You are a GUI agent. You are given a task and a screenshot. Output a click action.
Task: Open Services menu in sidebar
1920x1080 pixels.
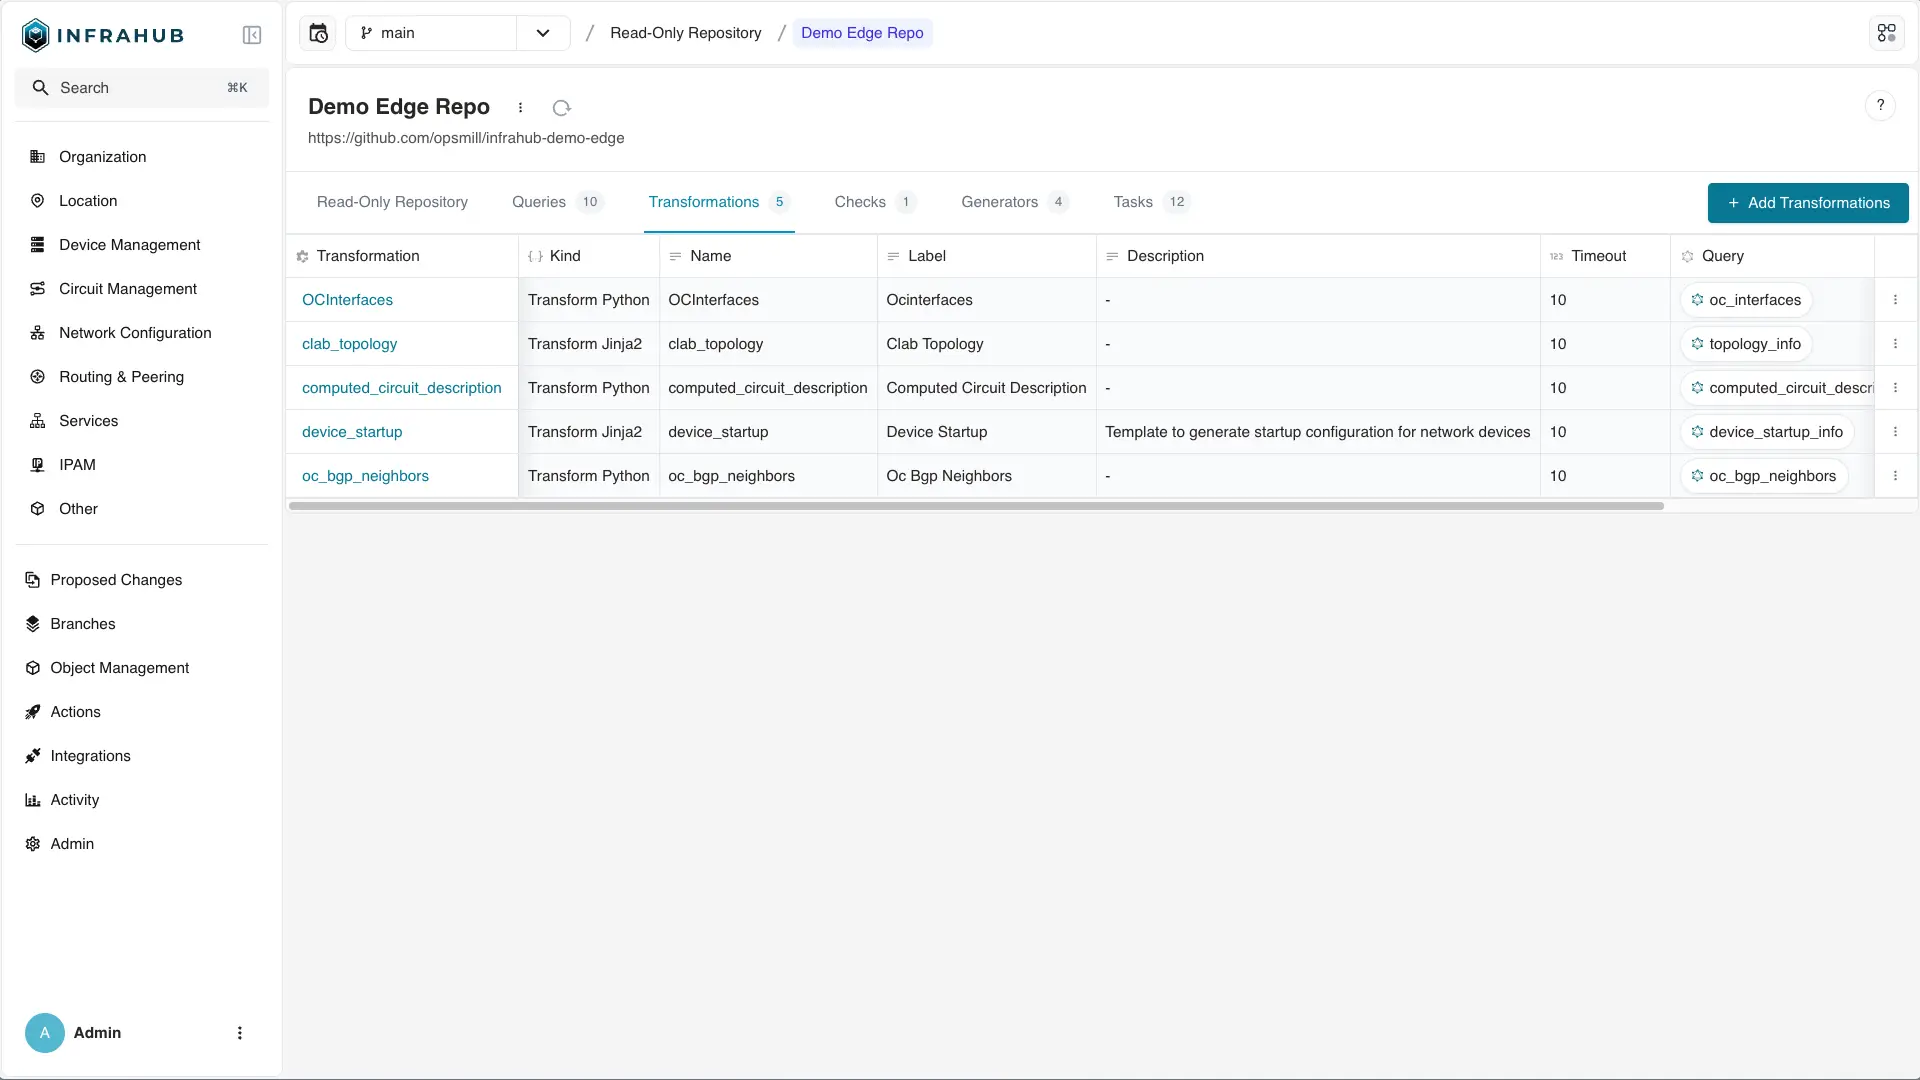pyautogui.click(x=142, y=421)
